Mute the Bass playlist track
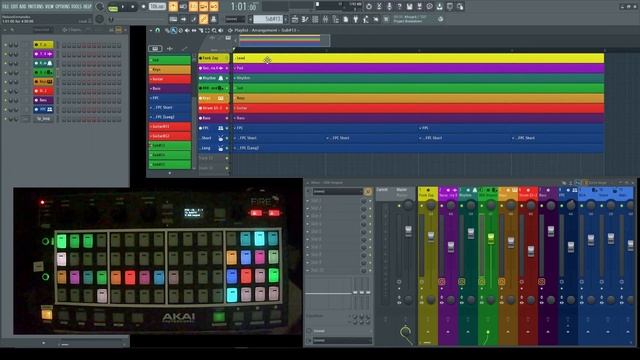Image resolution: width=640 pixels, height=360 pixels. 227,118
